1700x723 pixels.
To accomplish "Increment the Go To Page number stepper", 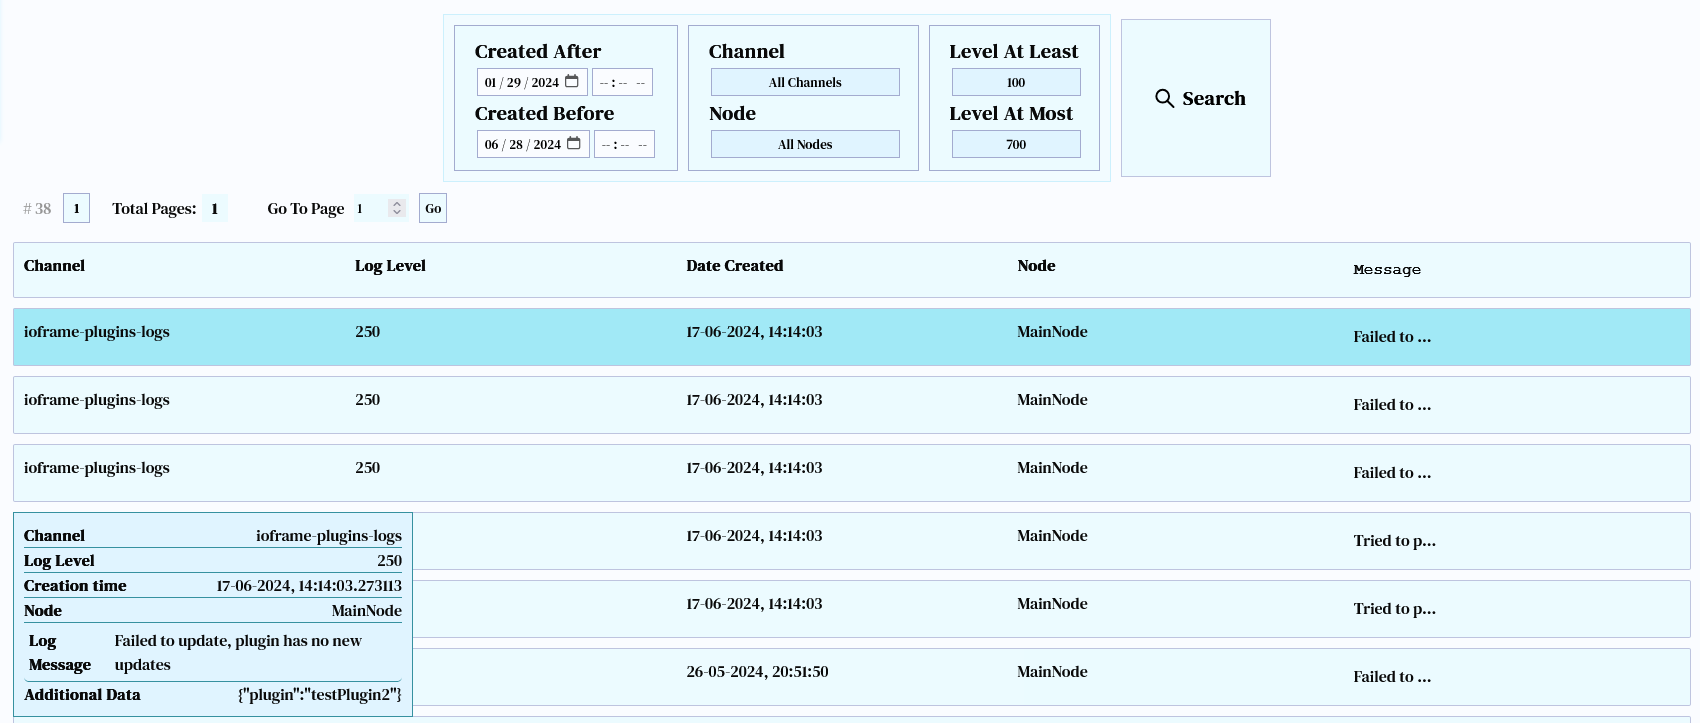I will [x=397, y=204].
